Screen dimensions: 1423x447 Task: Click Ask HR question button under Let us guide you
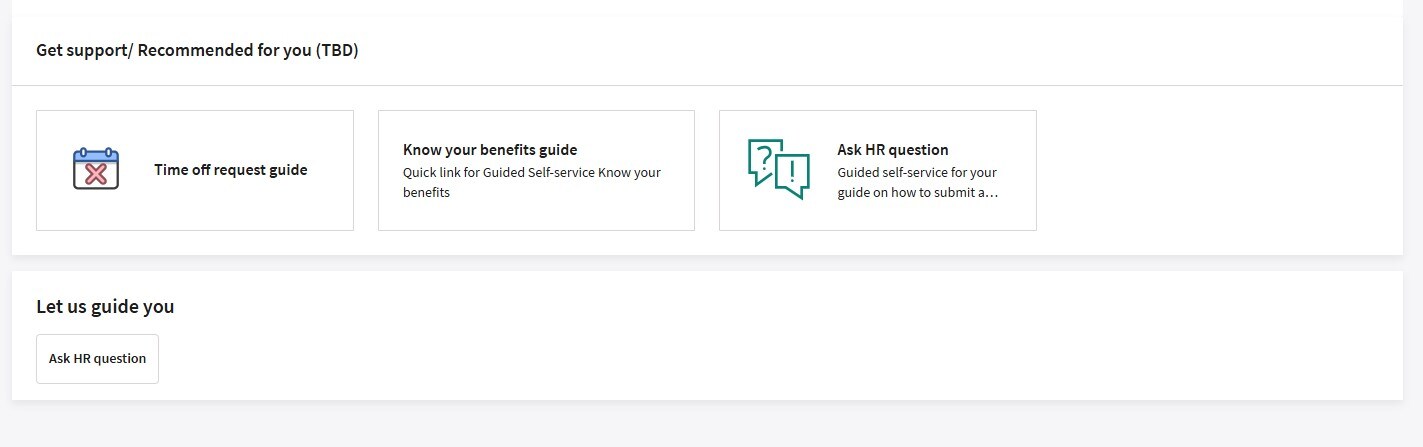click(97, 359)
